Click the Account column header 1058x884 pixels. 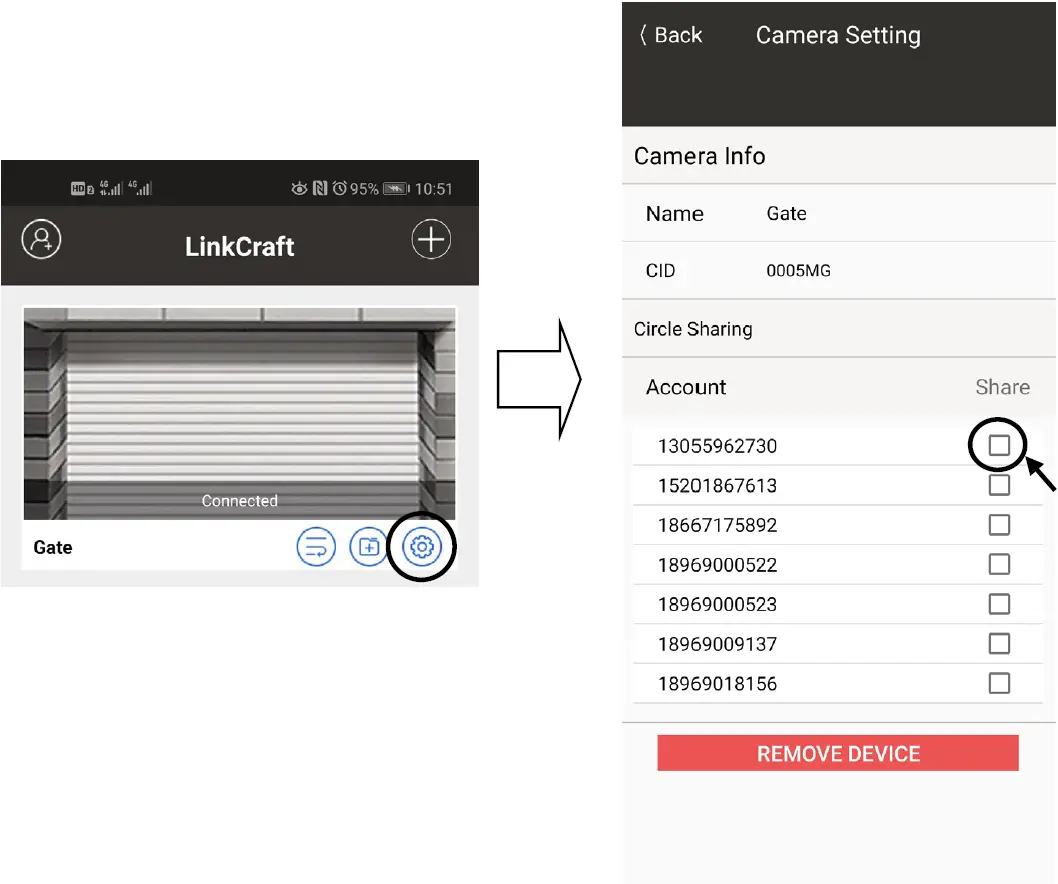coord(686,387)
